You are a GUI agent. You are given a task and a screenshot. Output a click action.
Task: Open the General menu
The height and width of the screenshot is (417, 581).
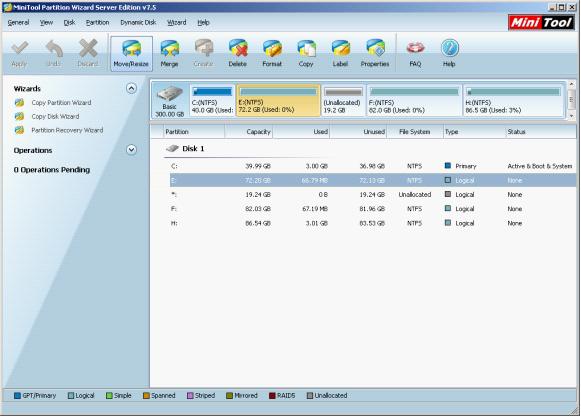tap(18, 23)
